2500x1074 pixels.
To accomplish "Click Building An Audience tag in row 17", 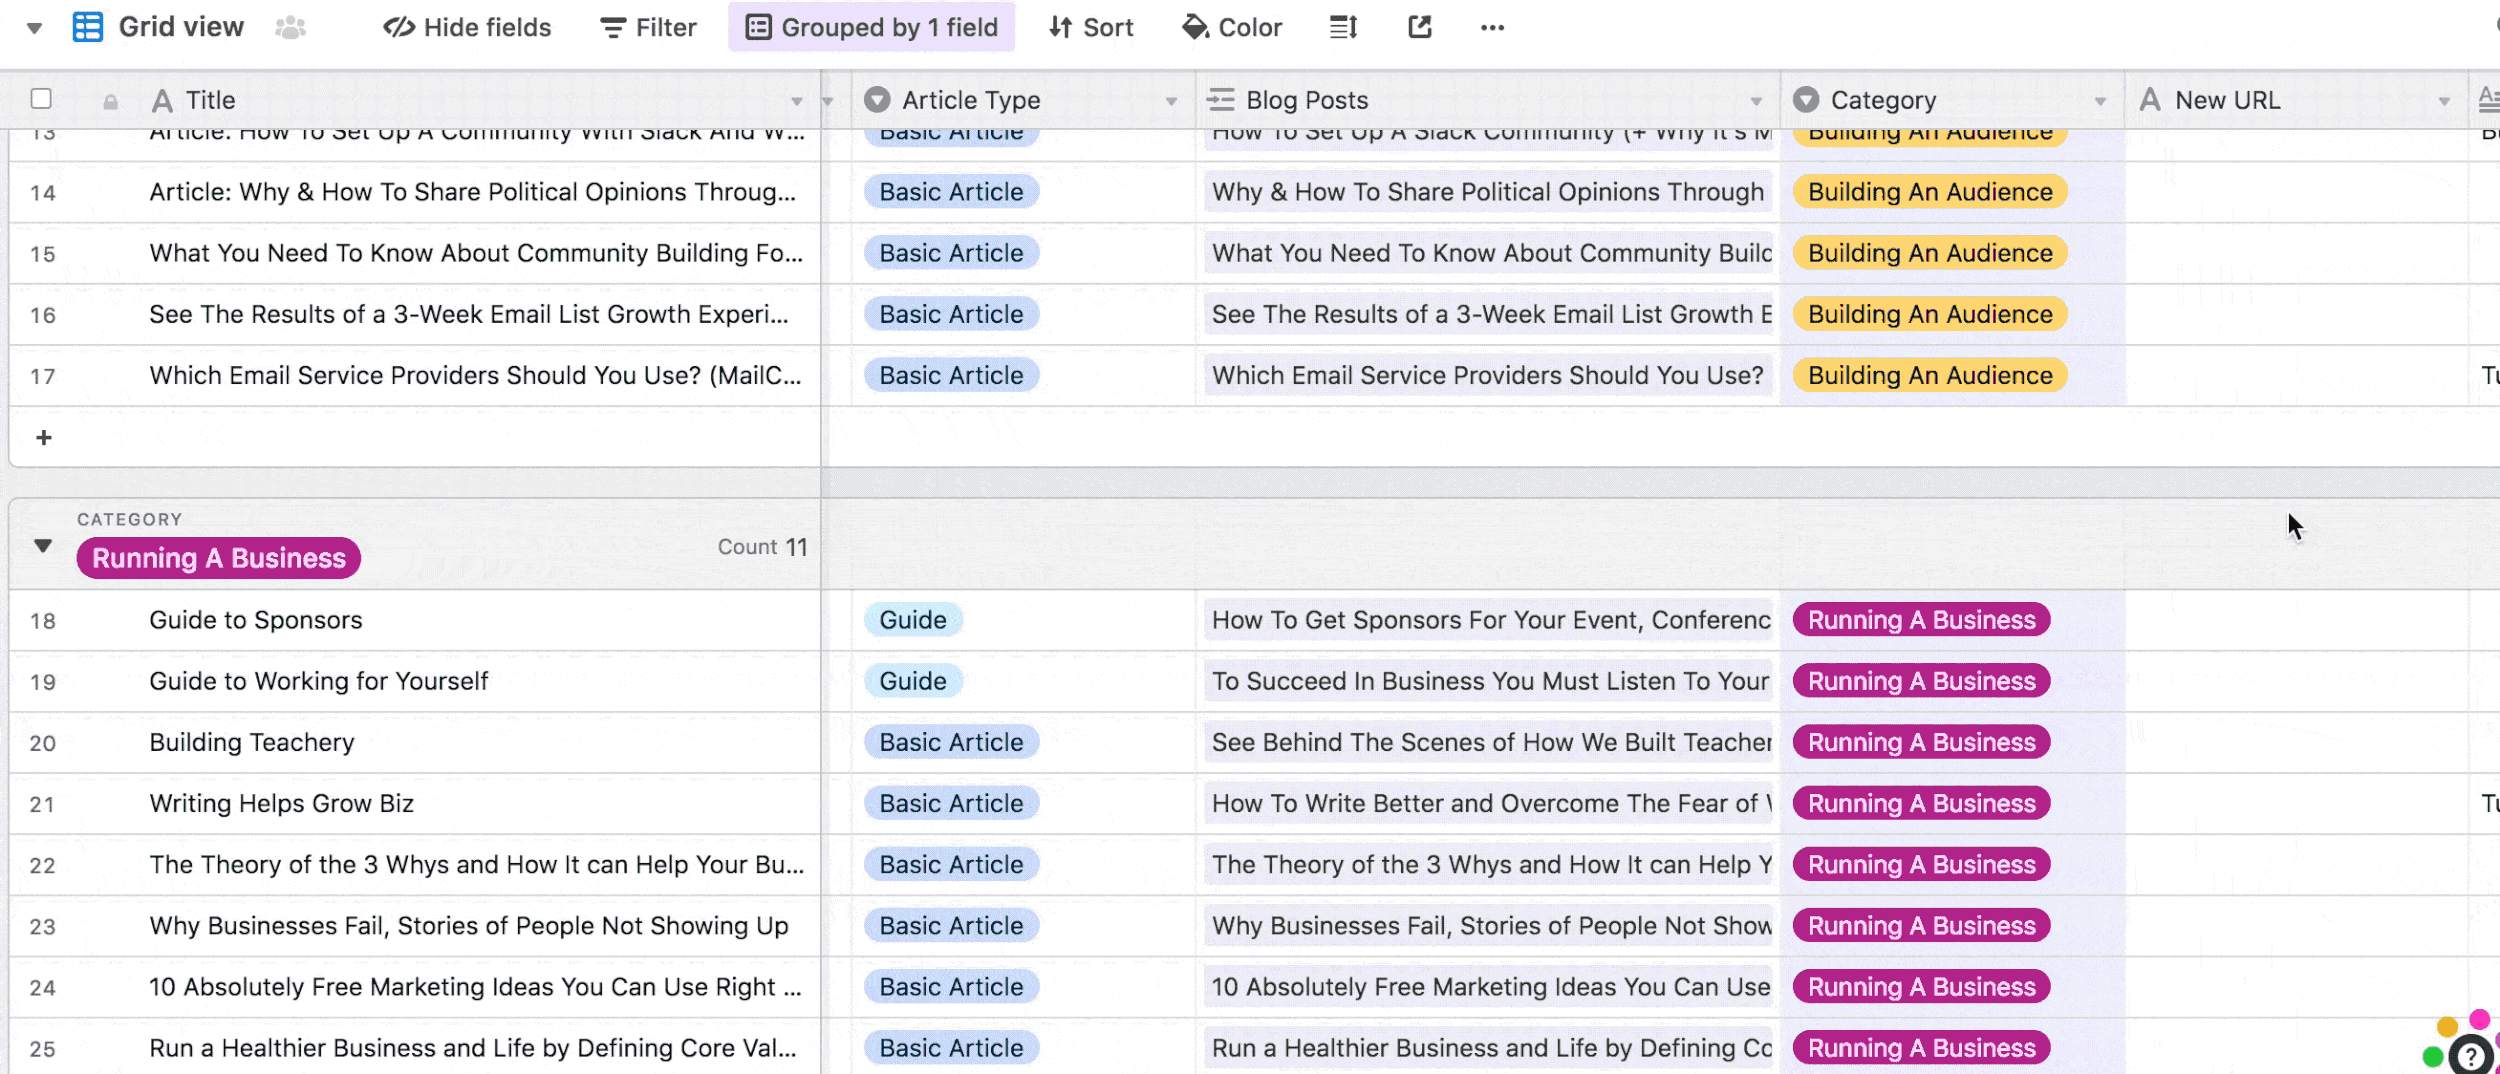I will [1930, 375].
